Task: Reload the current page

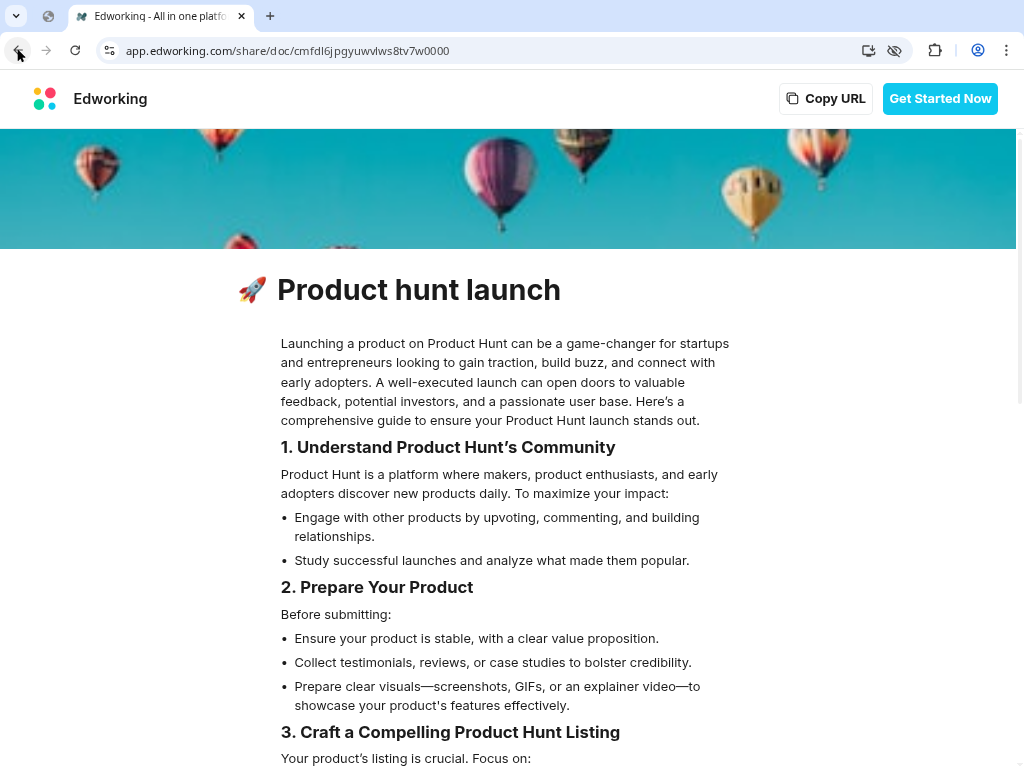Action: [x=75, y=51]
